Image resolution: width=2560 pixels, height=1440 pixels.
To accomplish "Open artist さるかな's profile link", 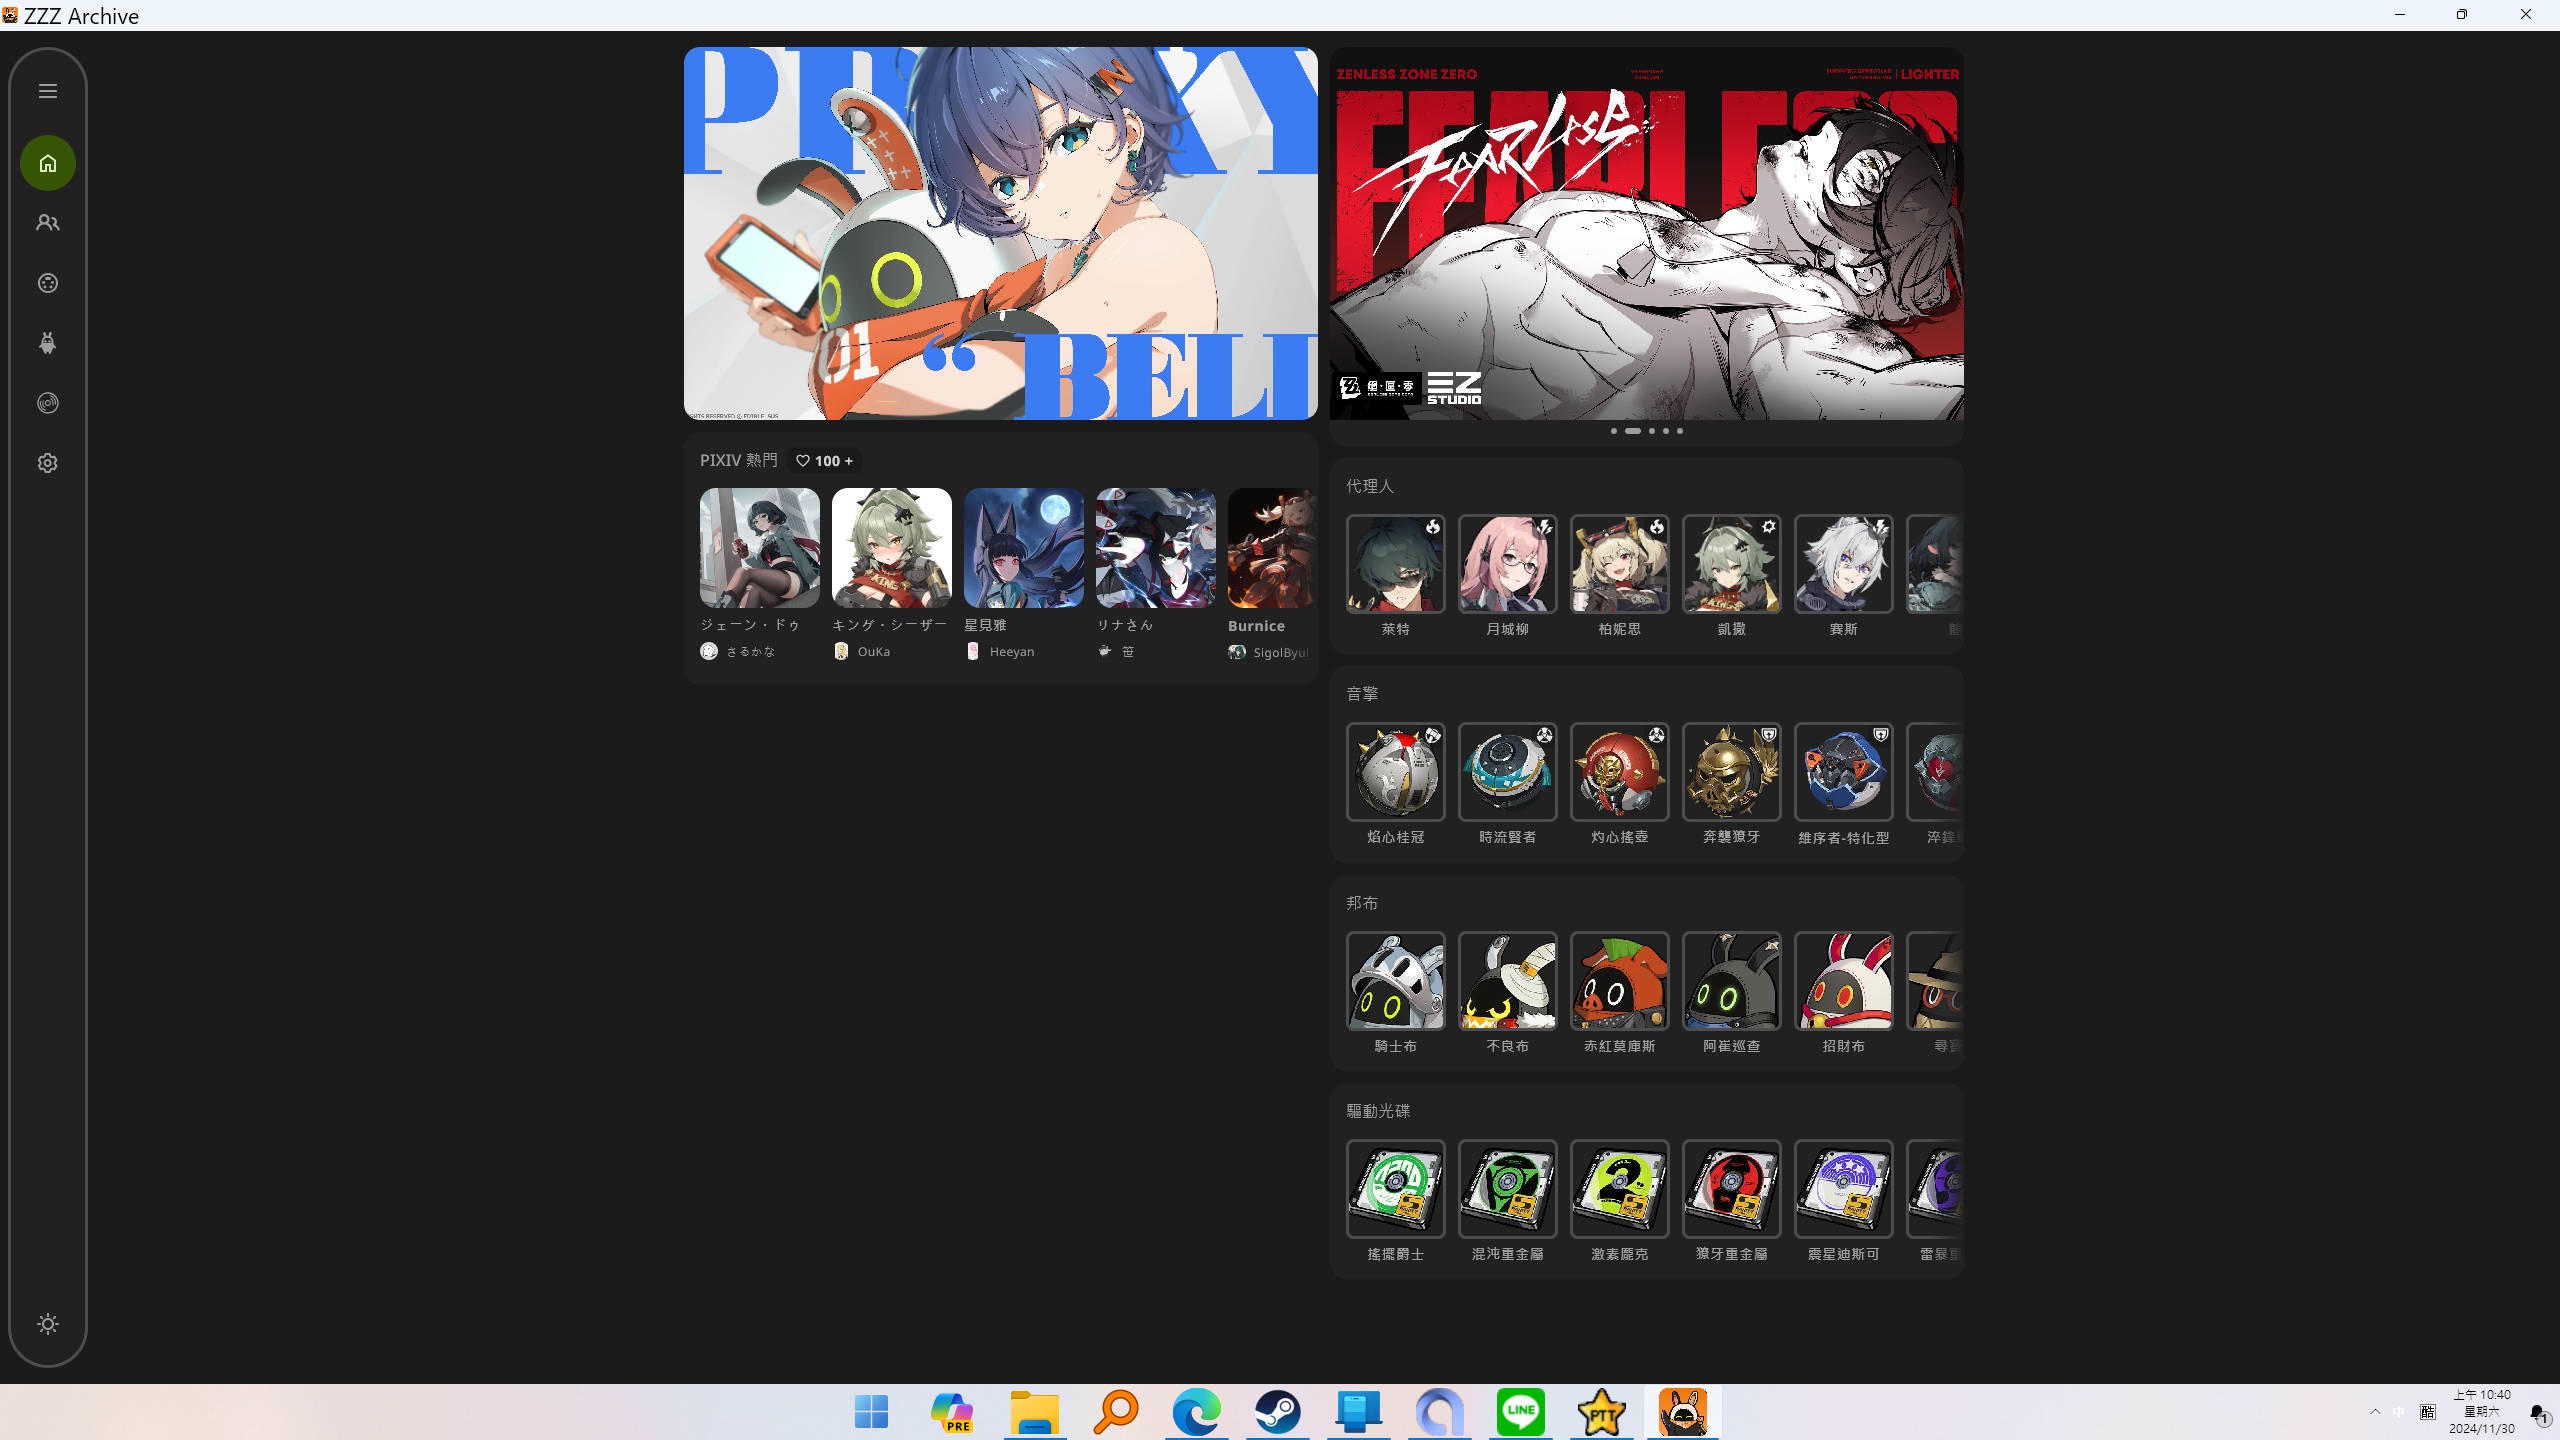I will tap(738, 652).
